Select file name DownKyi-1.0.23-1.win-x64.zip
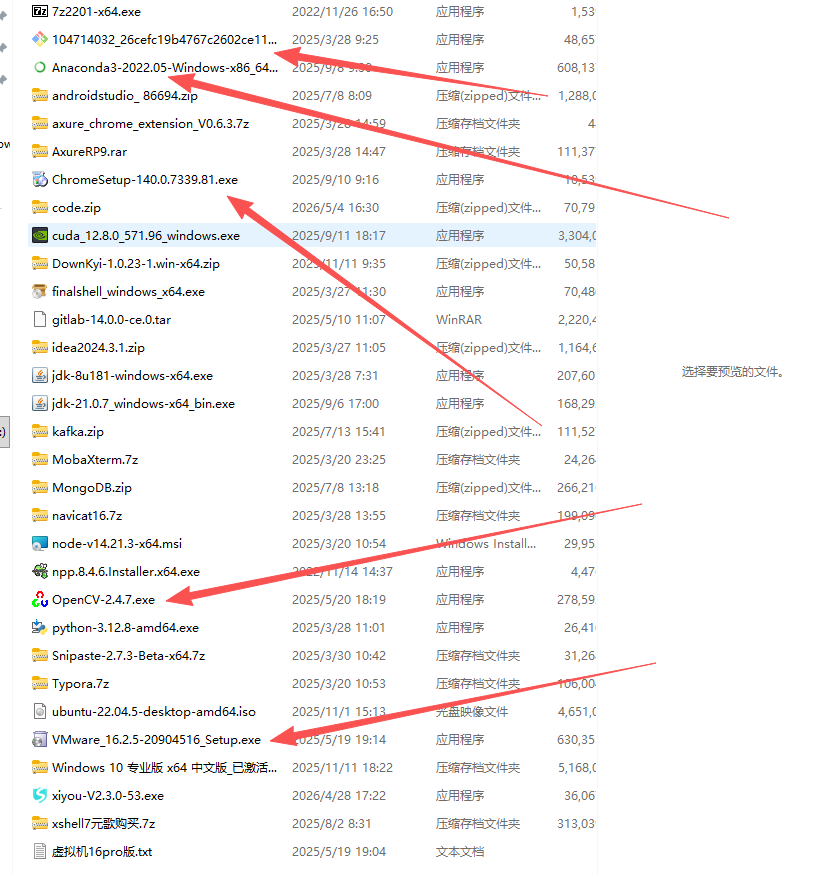The height and width of the screenshot is (875, 832). [136, 263]
